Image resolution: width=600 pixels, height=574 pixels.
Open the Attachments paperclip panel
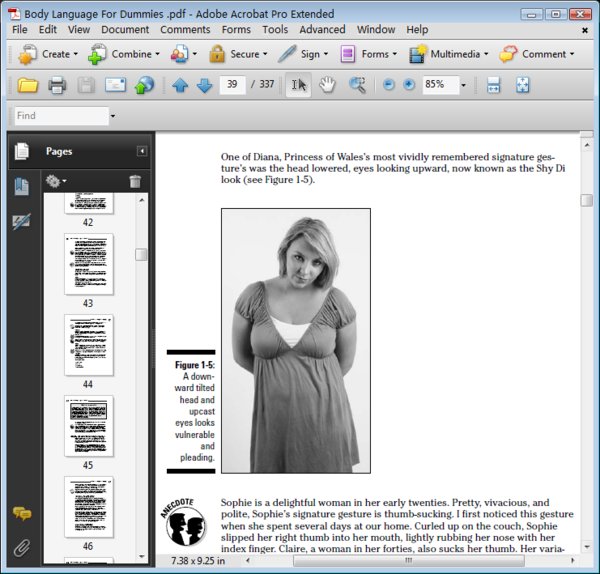pyautogui.click(x=22, y=548)
